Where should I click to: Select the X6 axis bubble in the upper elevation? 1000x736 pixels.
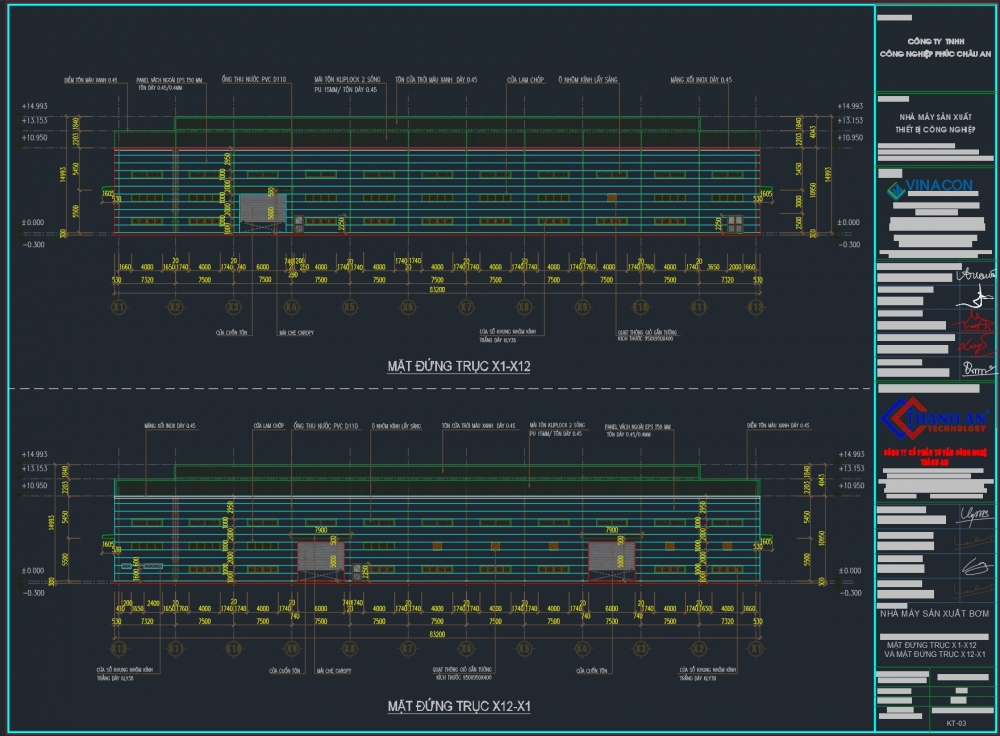(x=408, y=307)
